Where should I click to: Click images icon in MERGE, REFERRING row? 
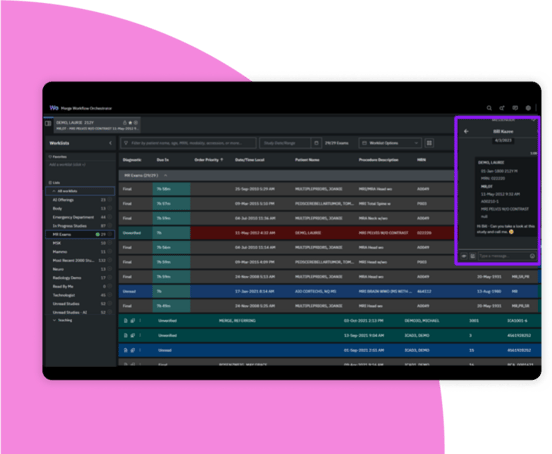tap(133, 321)
